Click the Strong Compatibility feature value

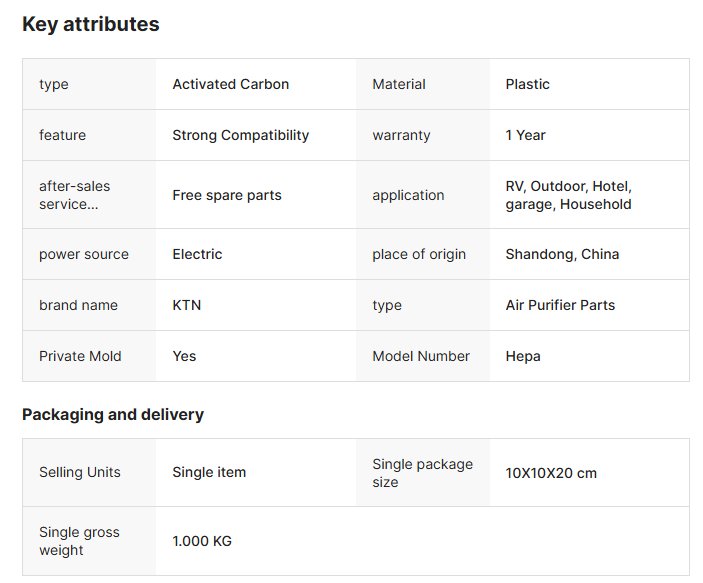(x=240, y=135)
